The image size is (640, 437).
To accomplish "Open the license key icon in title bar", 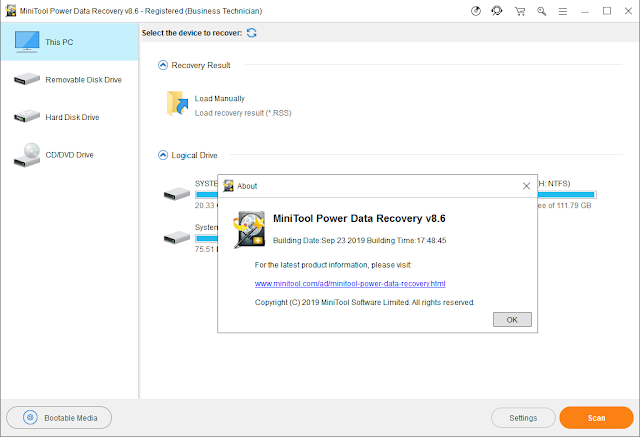I will [476, 11].
